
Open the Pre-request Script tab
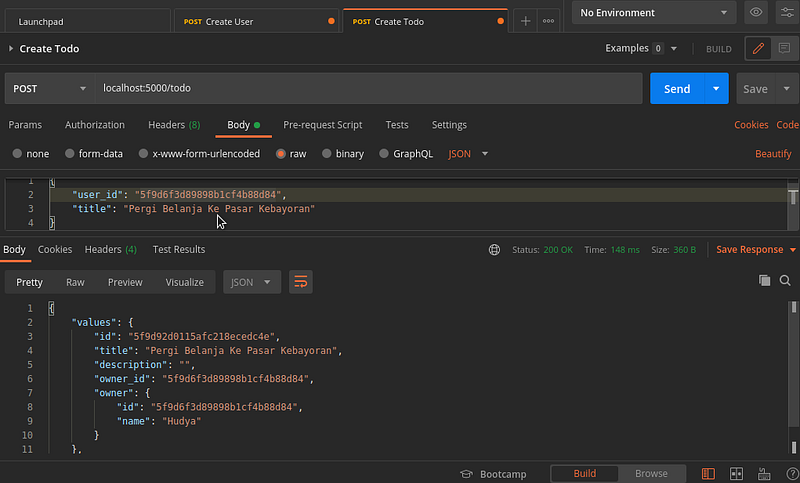tap(322, 124)
